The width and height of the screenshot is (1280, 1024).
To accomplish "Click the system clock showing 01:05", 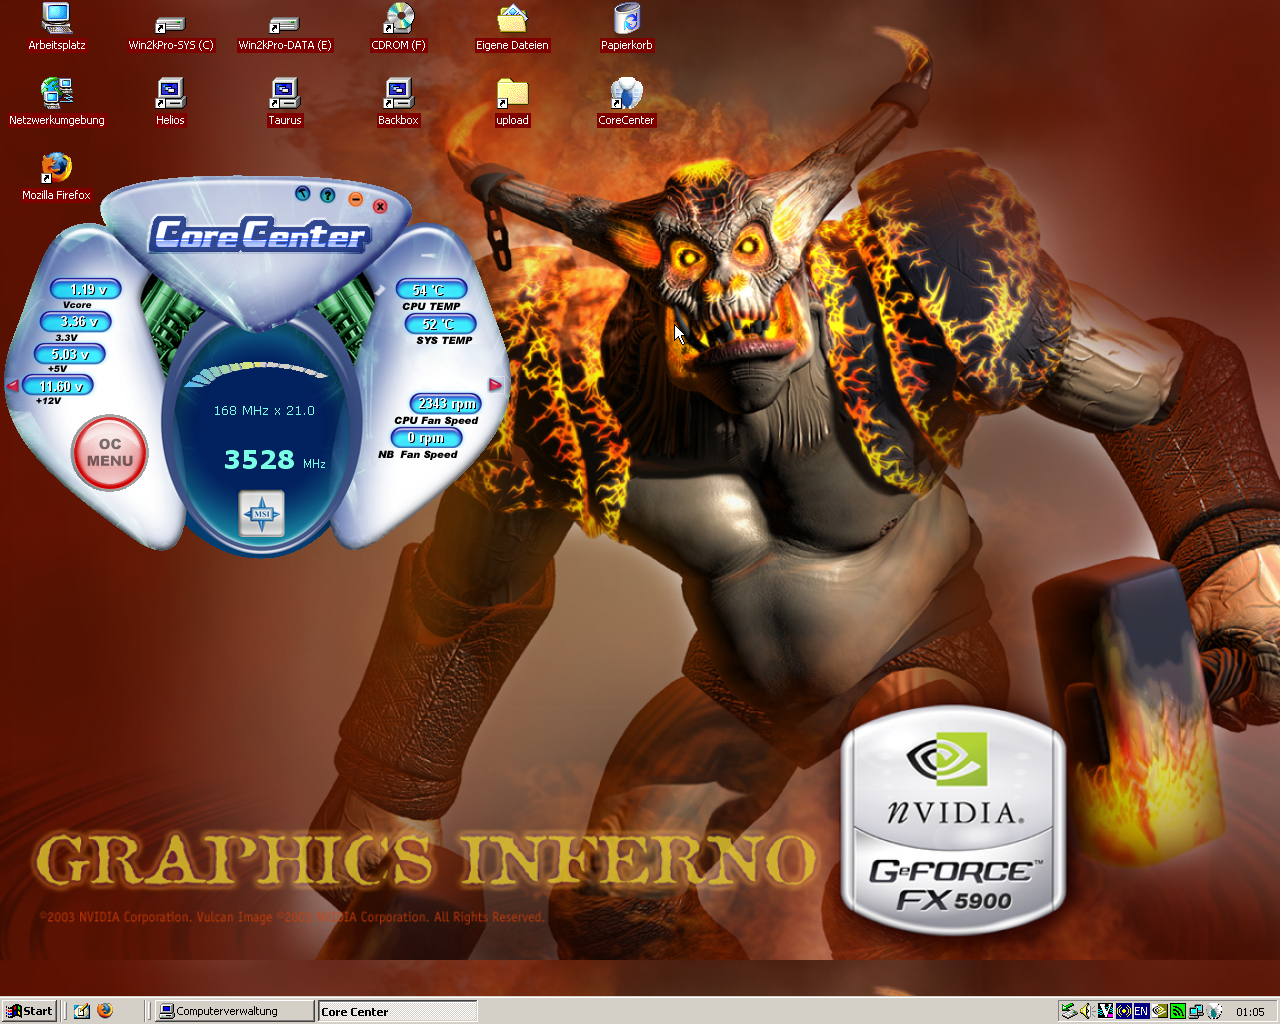I will (1250, 1012).
